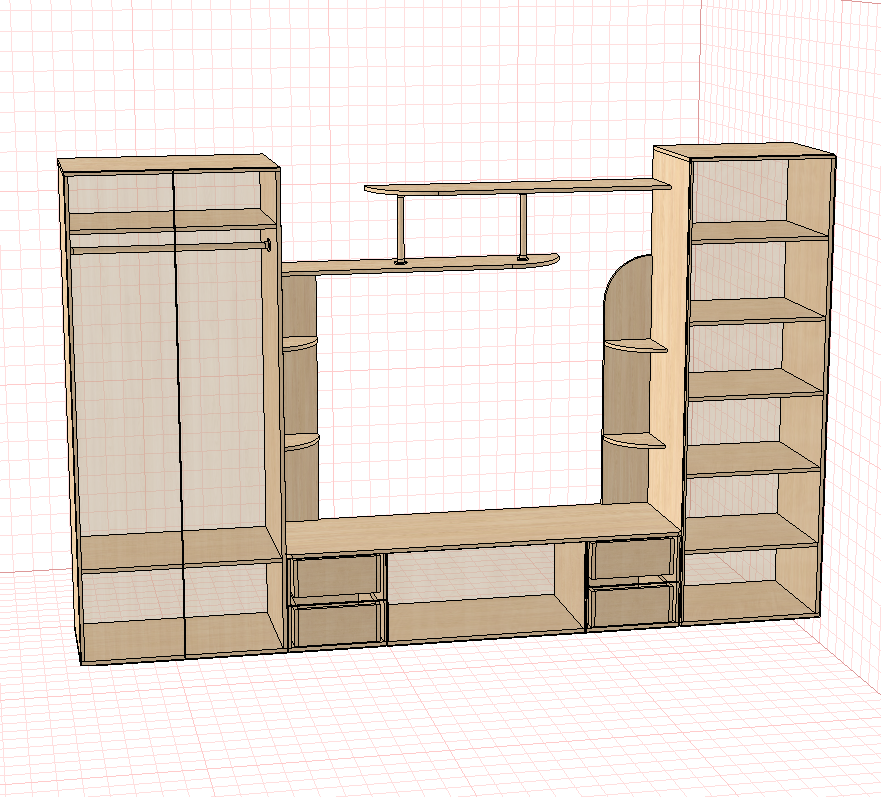Select the upper rounded corner shelf beside the wardrobe
Image resolution: width=881 pixels, height=797 pixels.
(300, 343)
